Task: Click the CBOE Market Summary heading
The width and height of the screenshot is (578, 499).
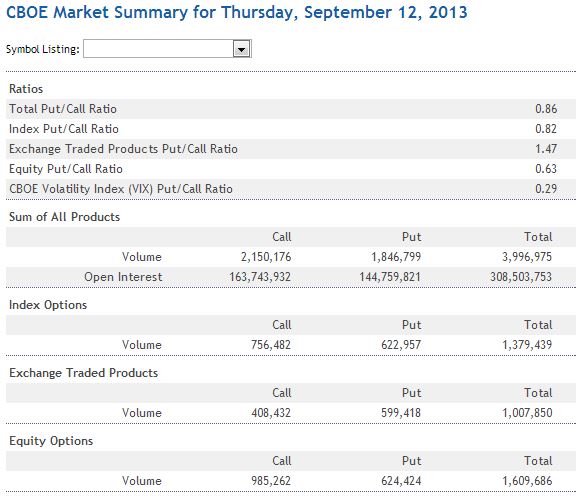Action: pyautogui.click(x=237, y=12)
